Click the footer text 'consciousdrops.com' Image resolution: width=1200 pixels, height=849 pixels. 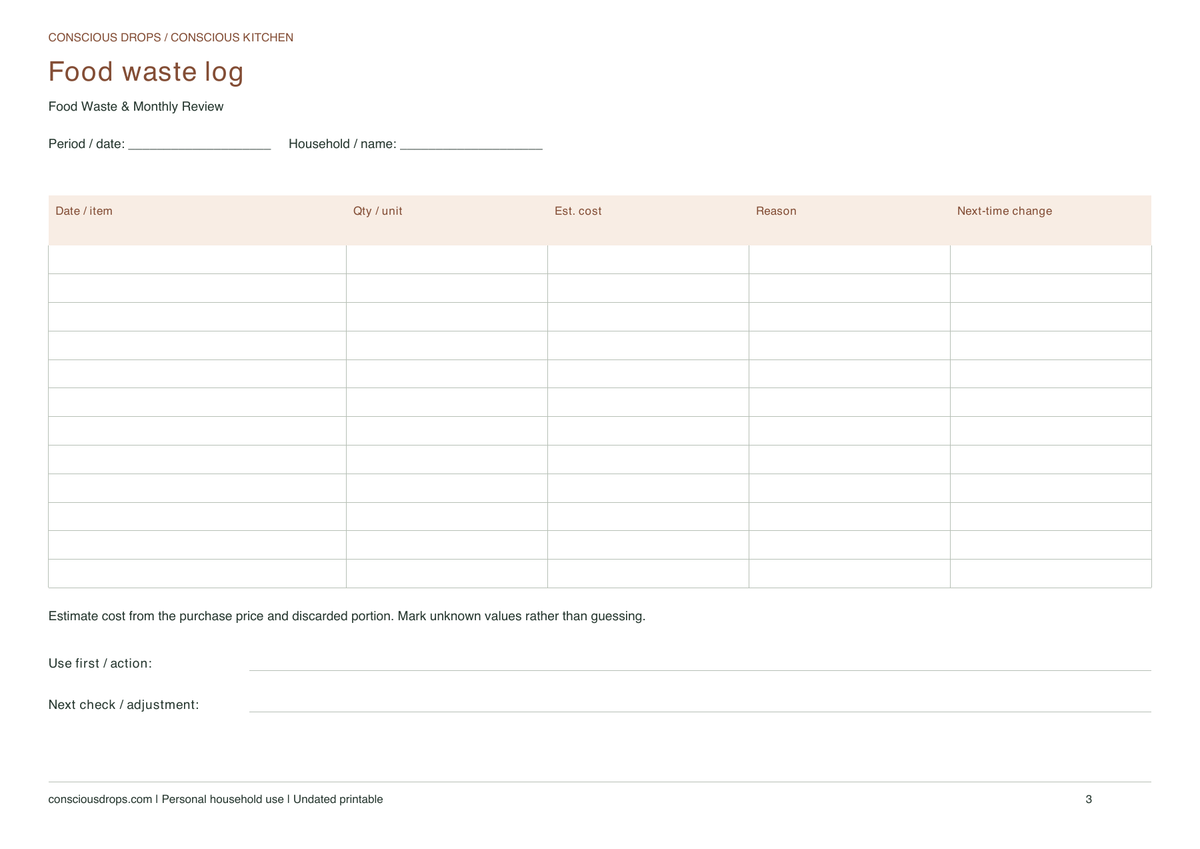tap(100, 800)
